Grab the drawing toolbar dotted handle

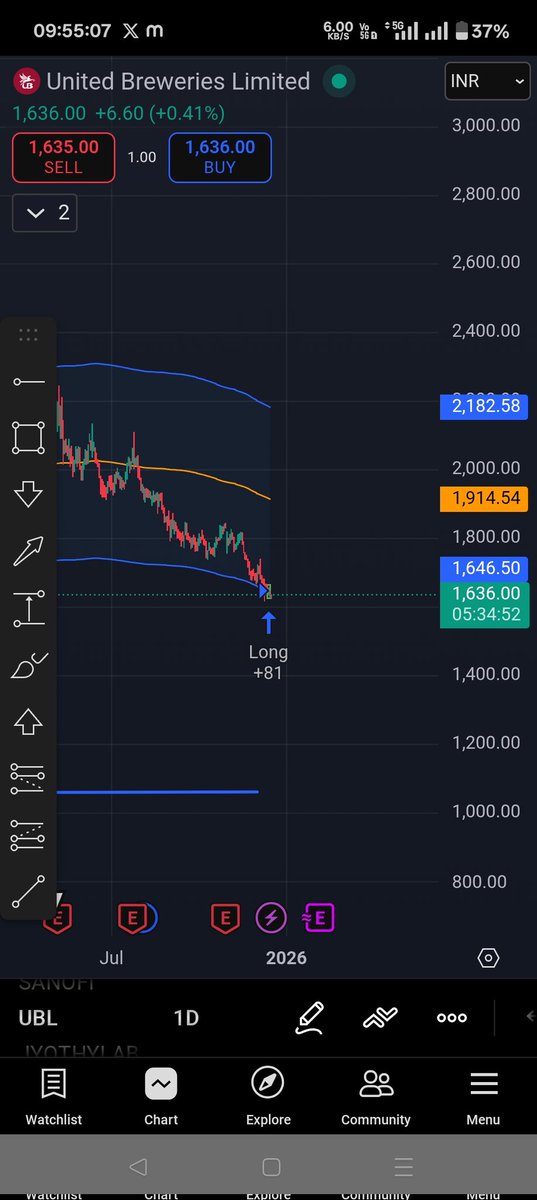click(x=28, y=335)
